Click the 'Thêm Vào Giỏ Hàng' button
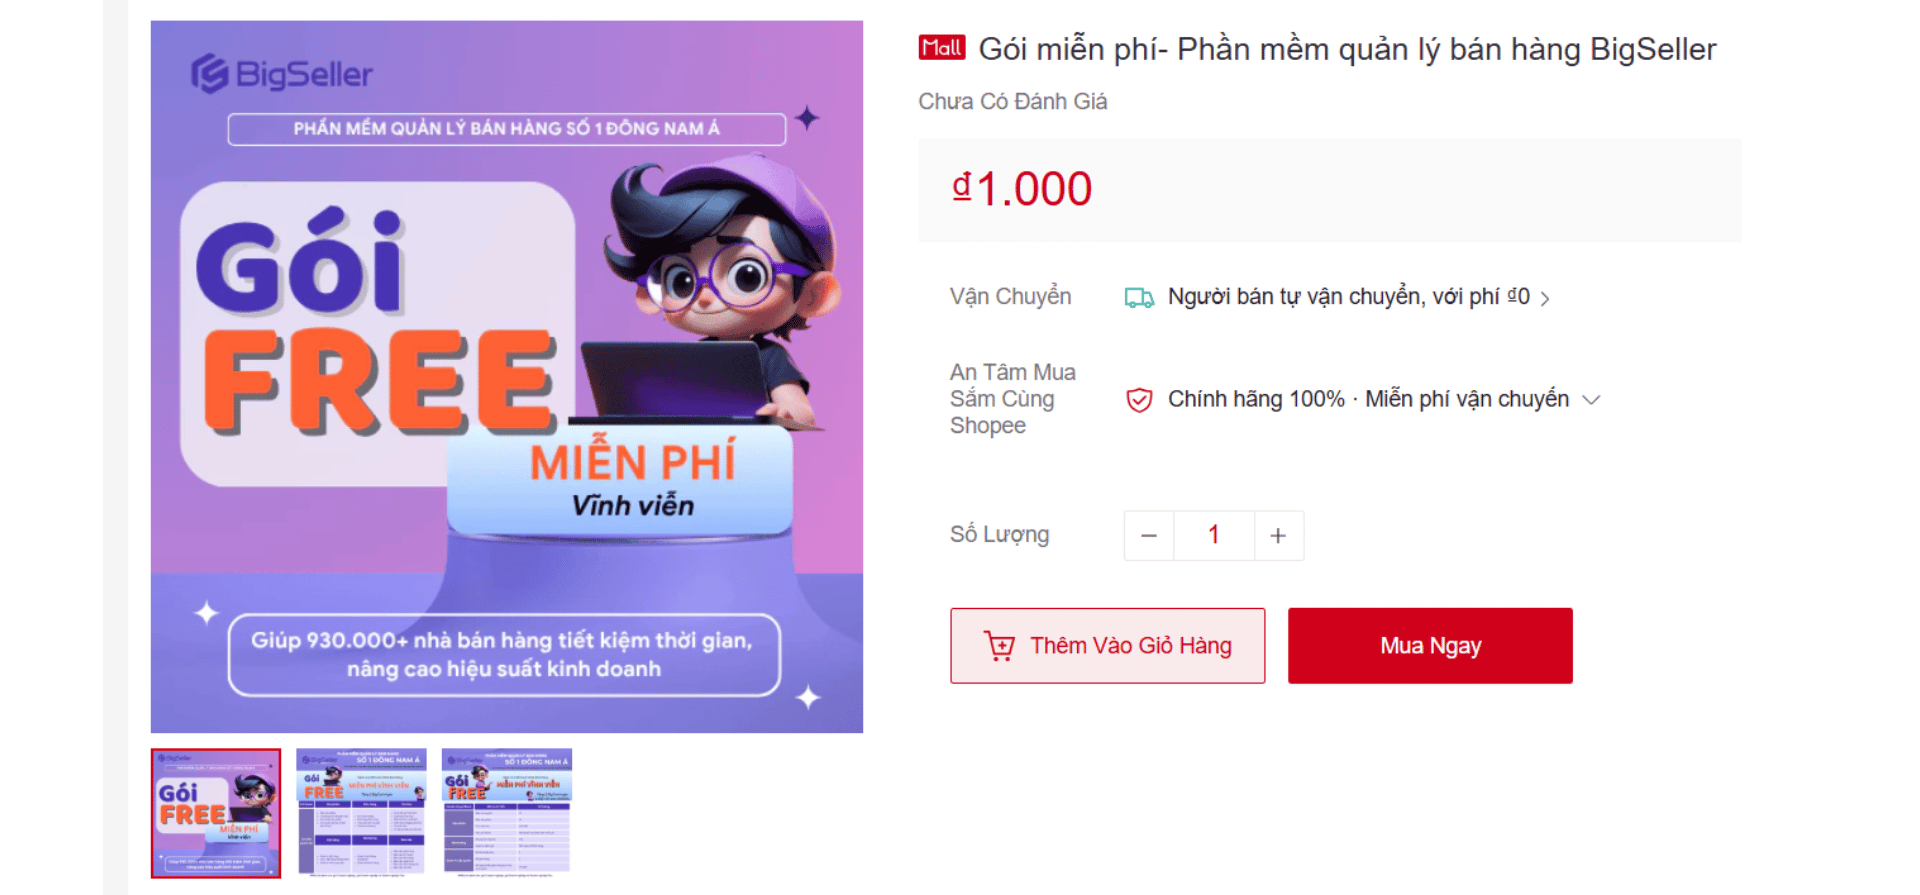The width and height of the screenshot is (1920, 895). [x=1107, y=645]
